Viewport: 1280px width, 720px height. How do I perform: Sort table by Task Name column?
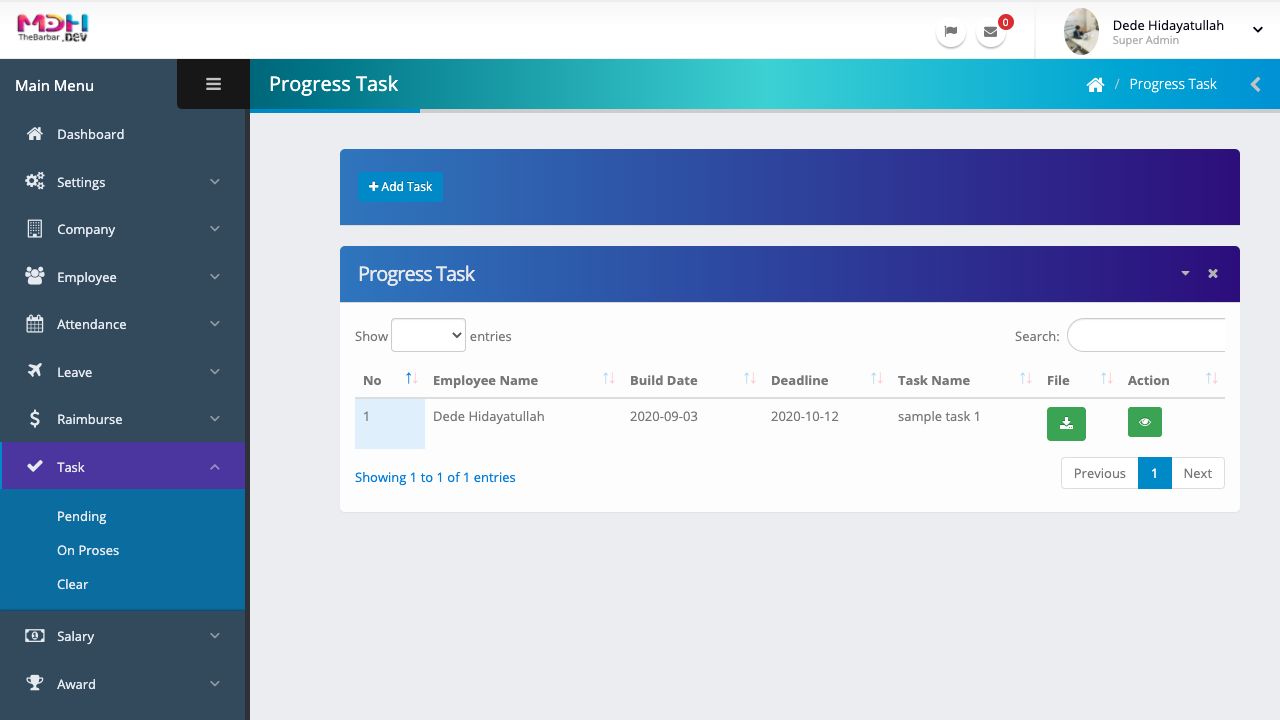tap(964, 380)
